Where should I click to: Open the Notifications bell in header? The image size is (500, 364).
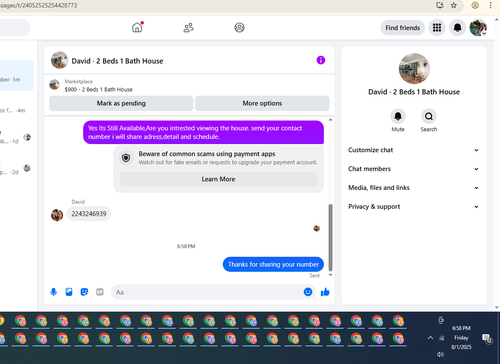[x=457, y=28]
